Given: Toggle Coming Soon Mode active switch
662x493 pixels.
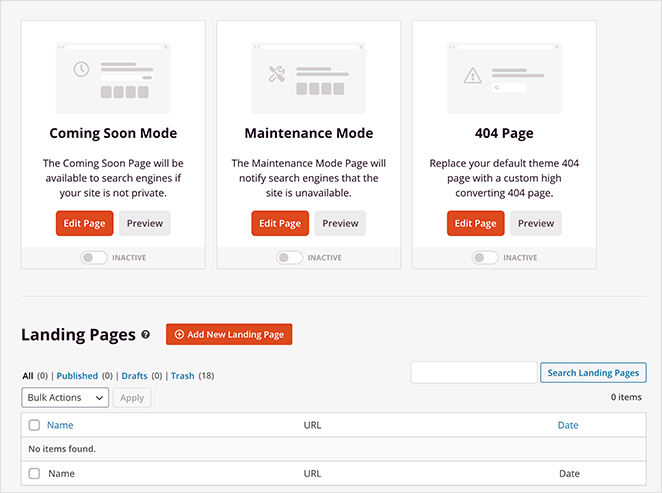Looking at the screenshot, I should pyautogui.click(x=94, y=258).
